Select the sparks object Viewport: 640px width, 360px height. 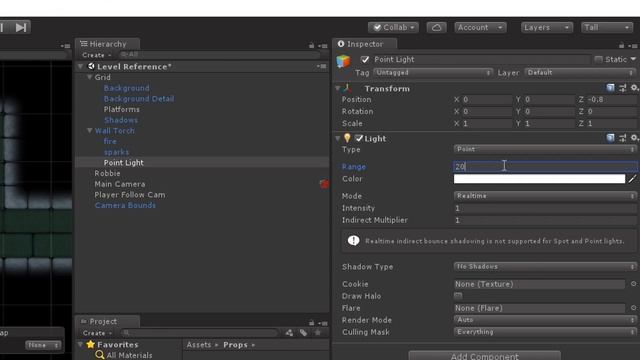[x=116, y=152]
